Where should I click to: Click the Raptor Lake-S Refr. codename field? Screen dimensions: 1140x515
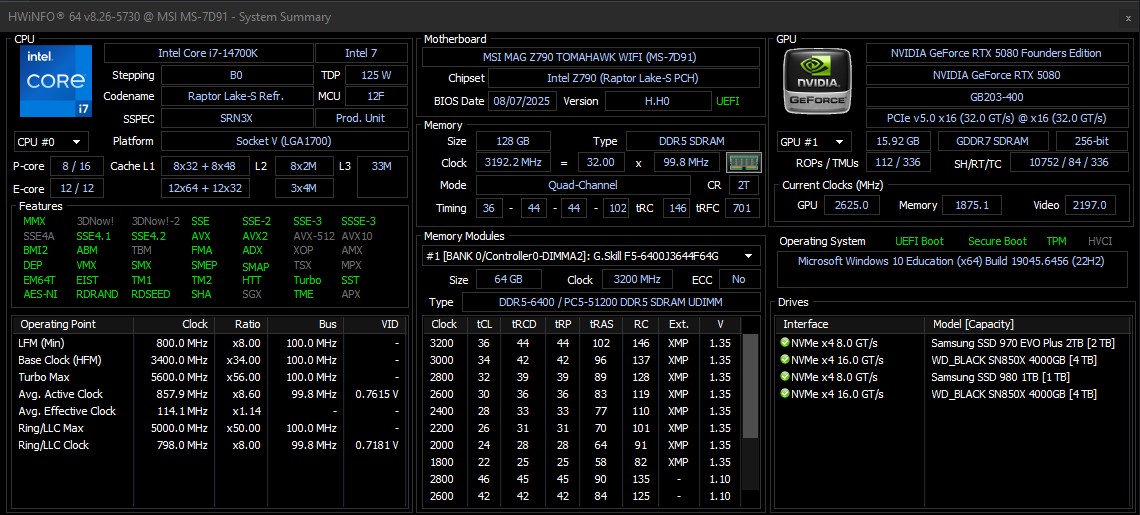pyautogui.click(x=236, y=96)
